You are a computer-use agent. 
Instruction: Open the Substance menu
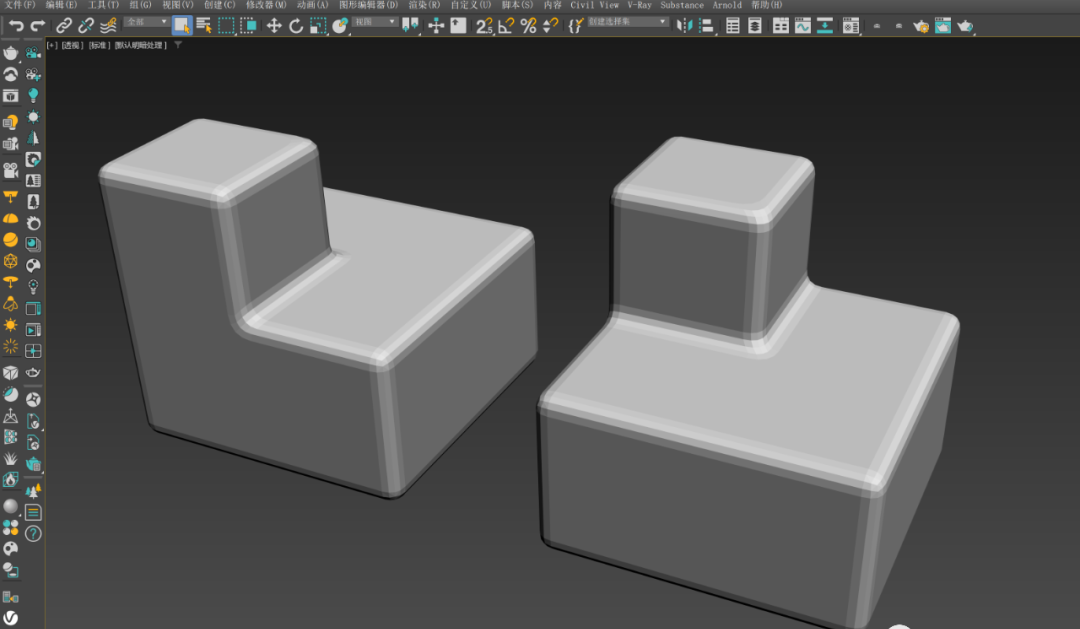(x=682, y=5)
